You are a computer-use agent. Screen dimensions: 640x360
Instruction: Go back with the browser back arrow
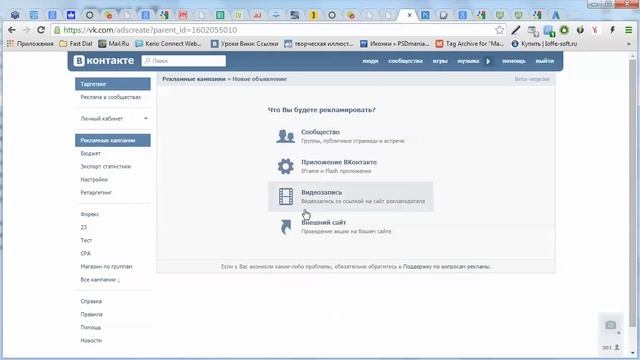coord(12,30)
